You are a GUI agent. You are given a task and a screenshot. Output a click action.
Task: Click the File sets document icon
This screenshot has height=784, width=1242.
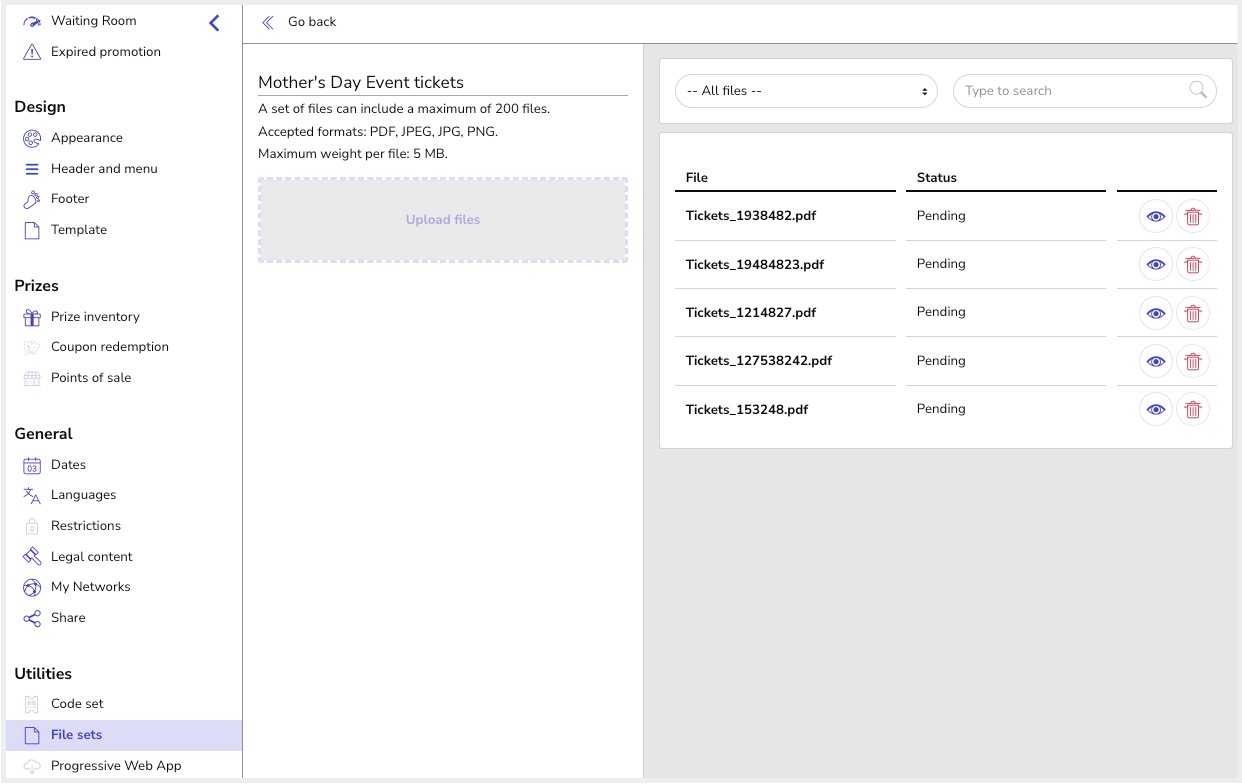pyautogui.click(x=32, y=735)
